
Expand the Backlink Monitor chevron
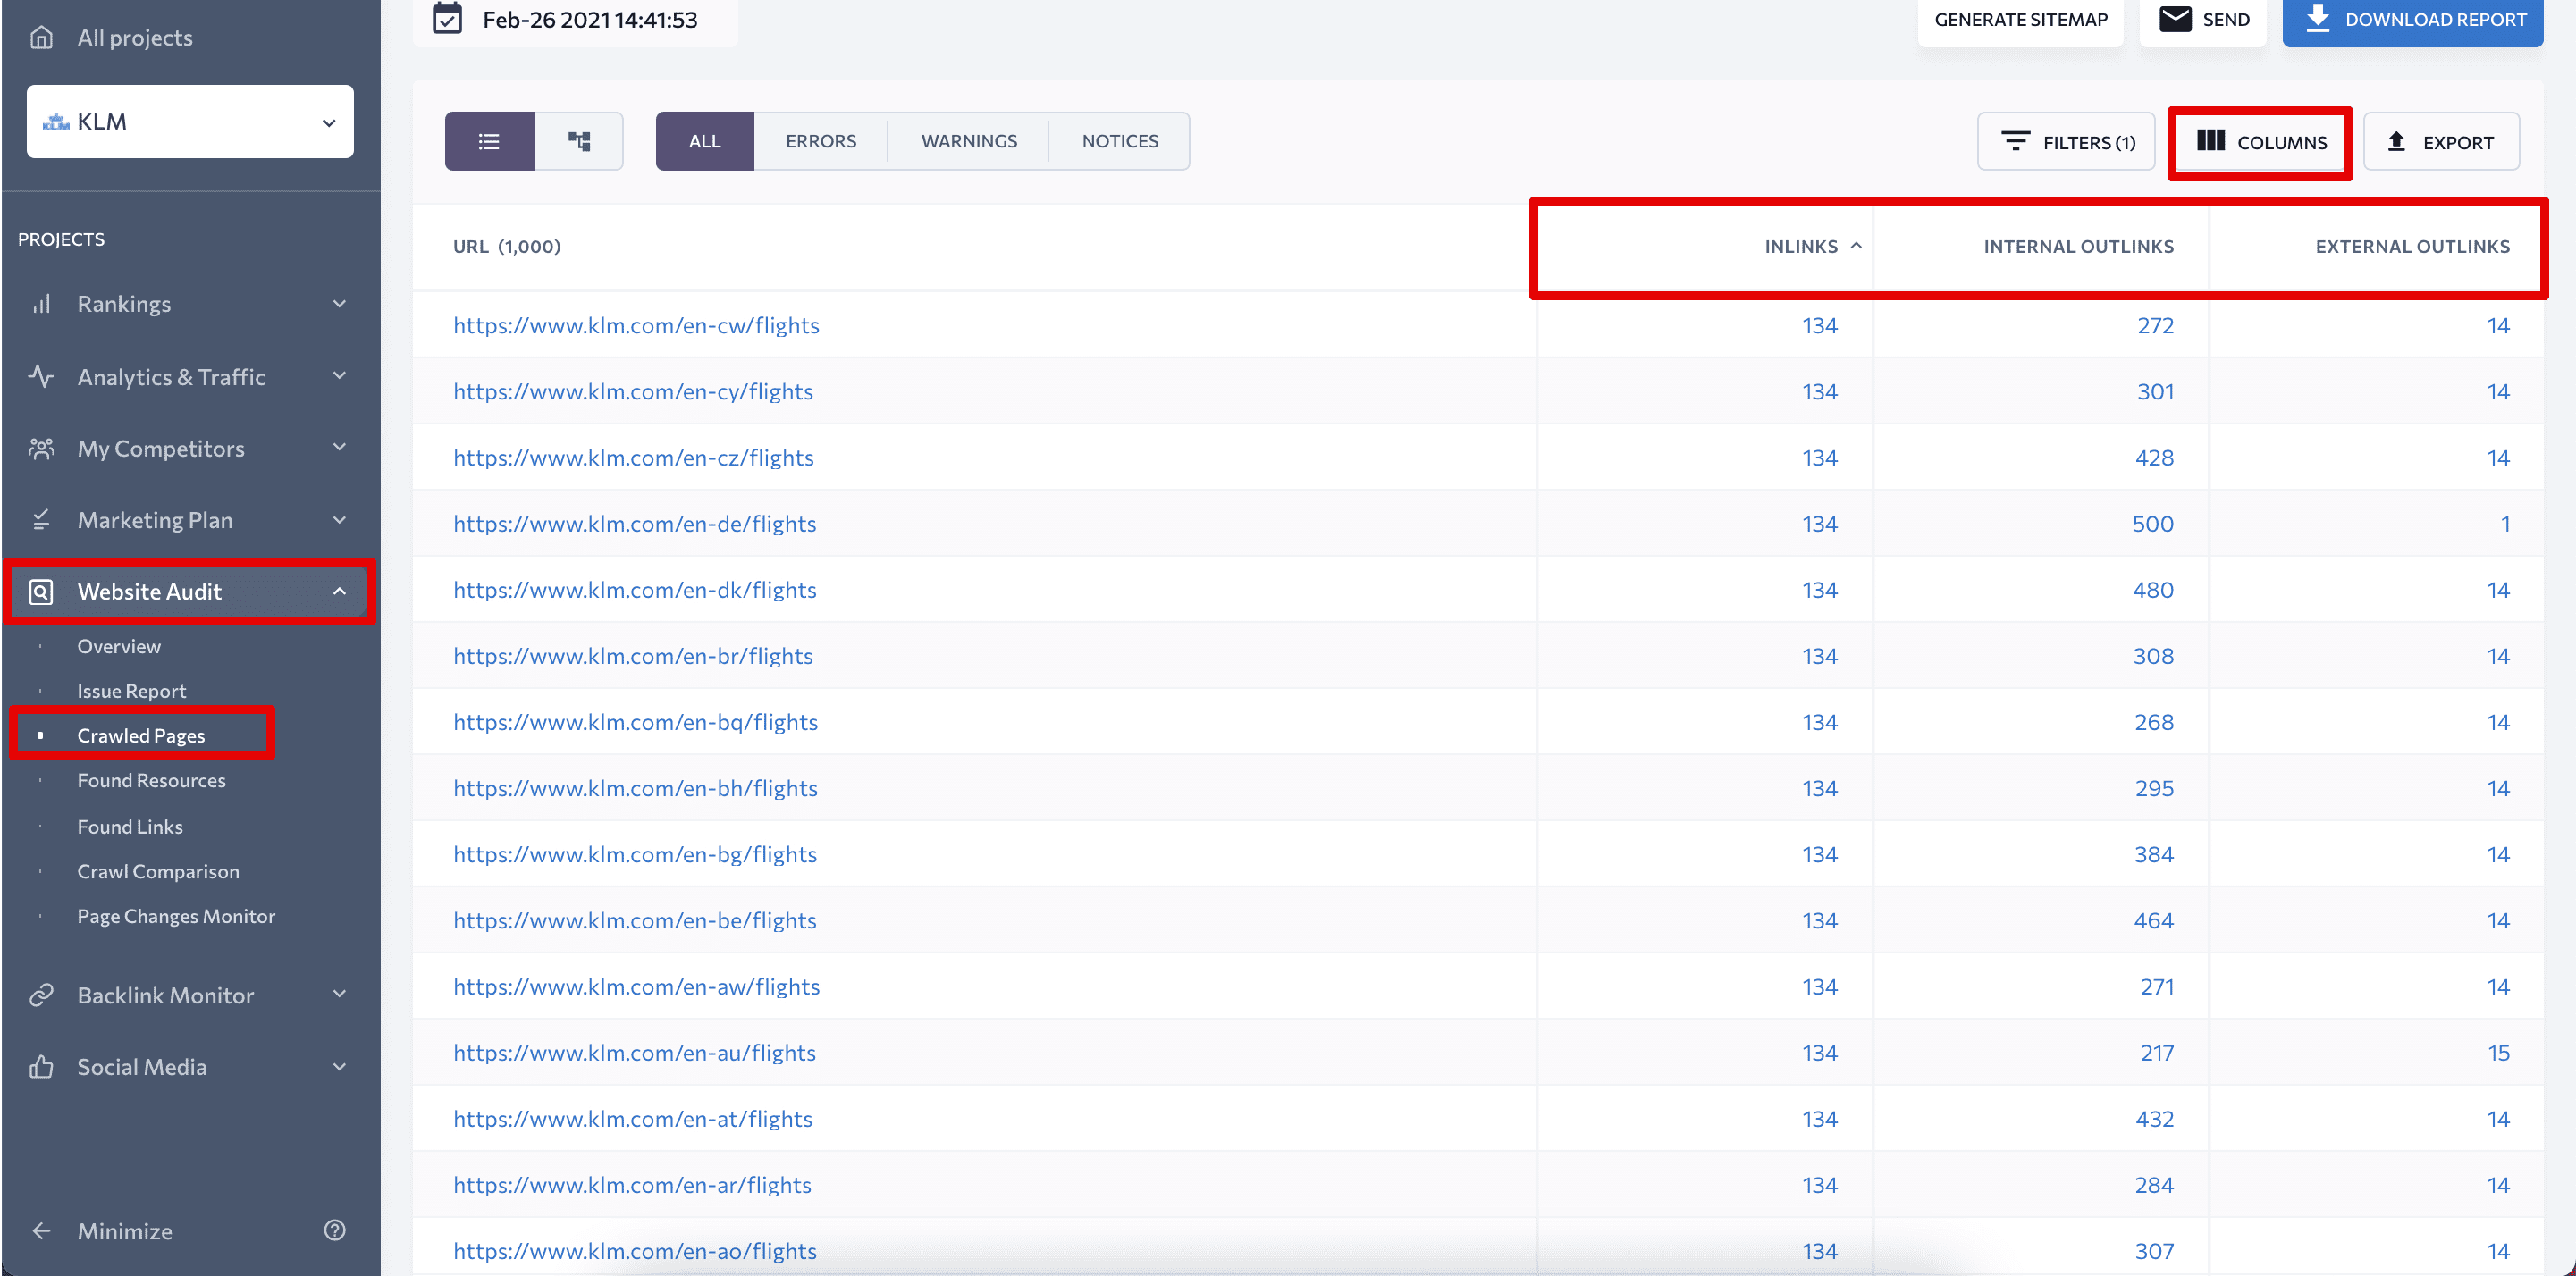340,994
